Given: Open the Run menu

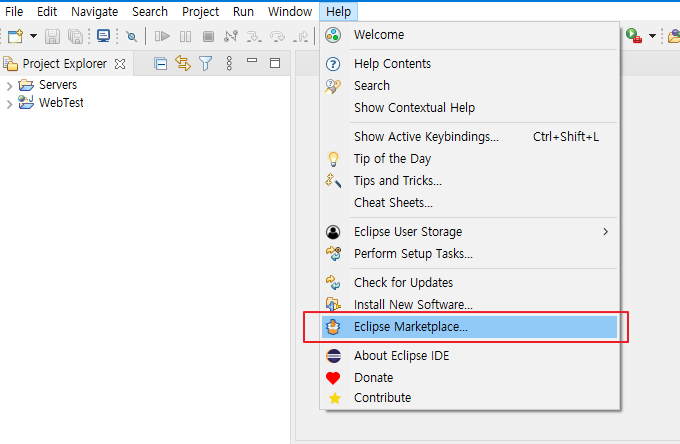Looking at the screenshot, I should 243,12.
